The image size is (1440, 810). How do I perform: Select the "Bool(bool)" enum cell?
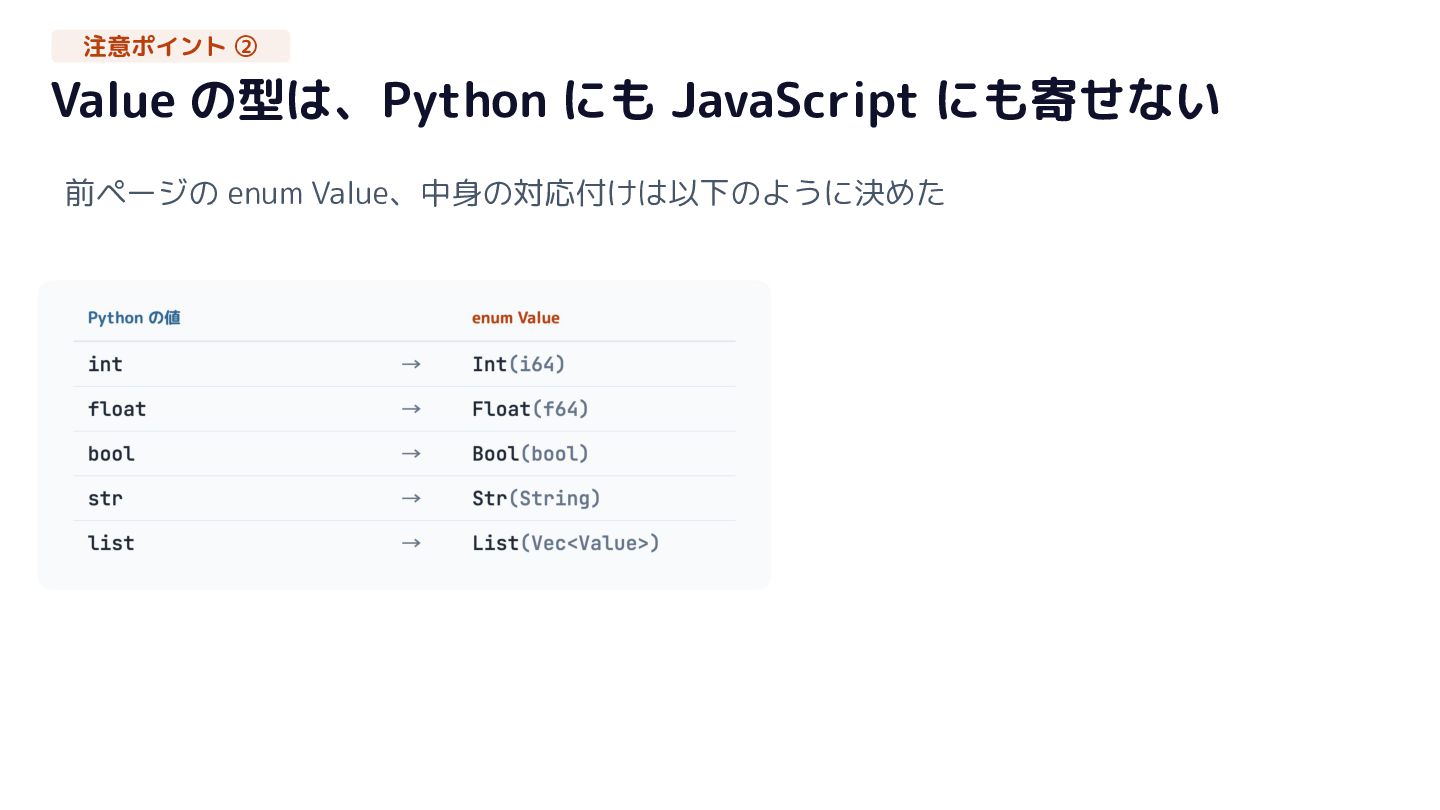pos(531,454)
